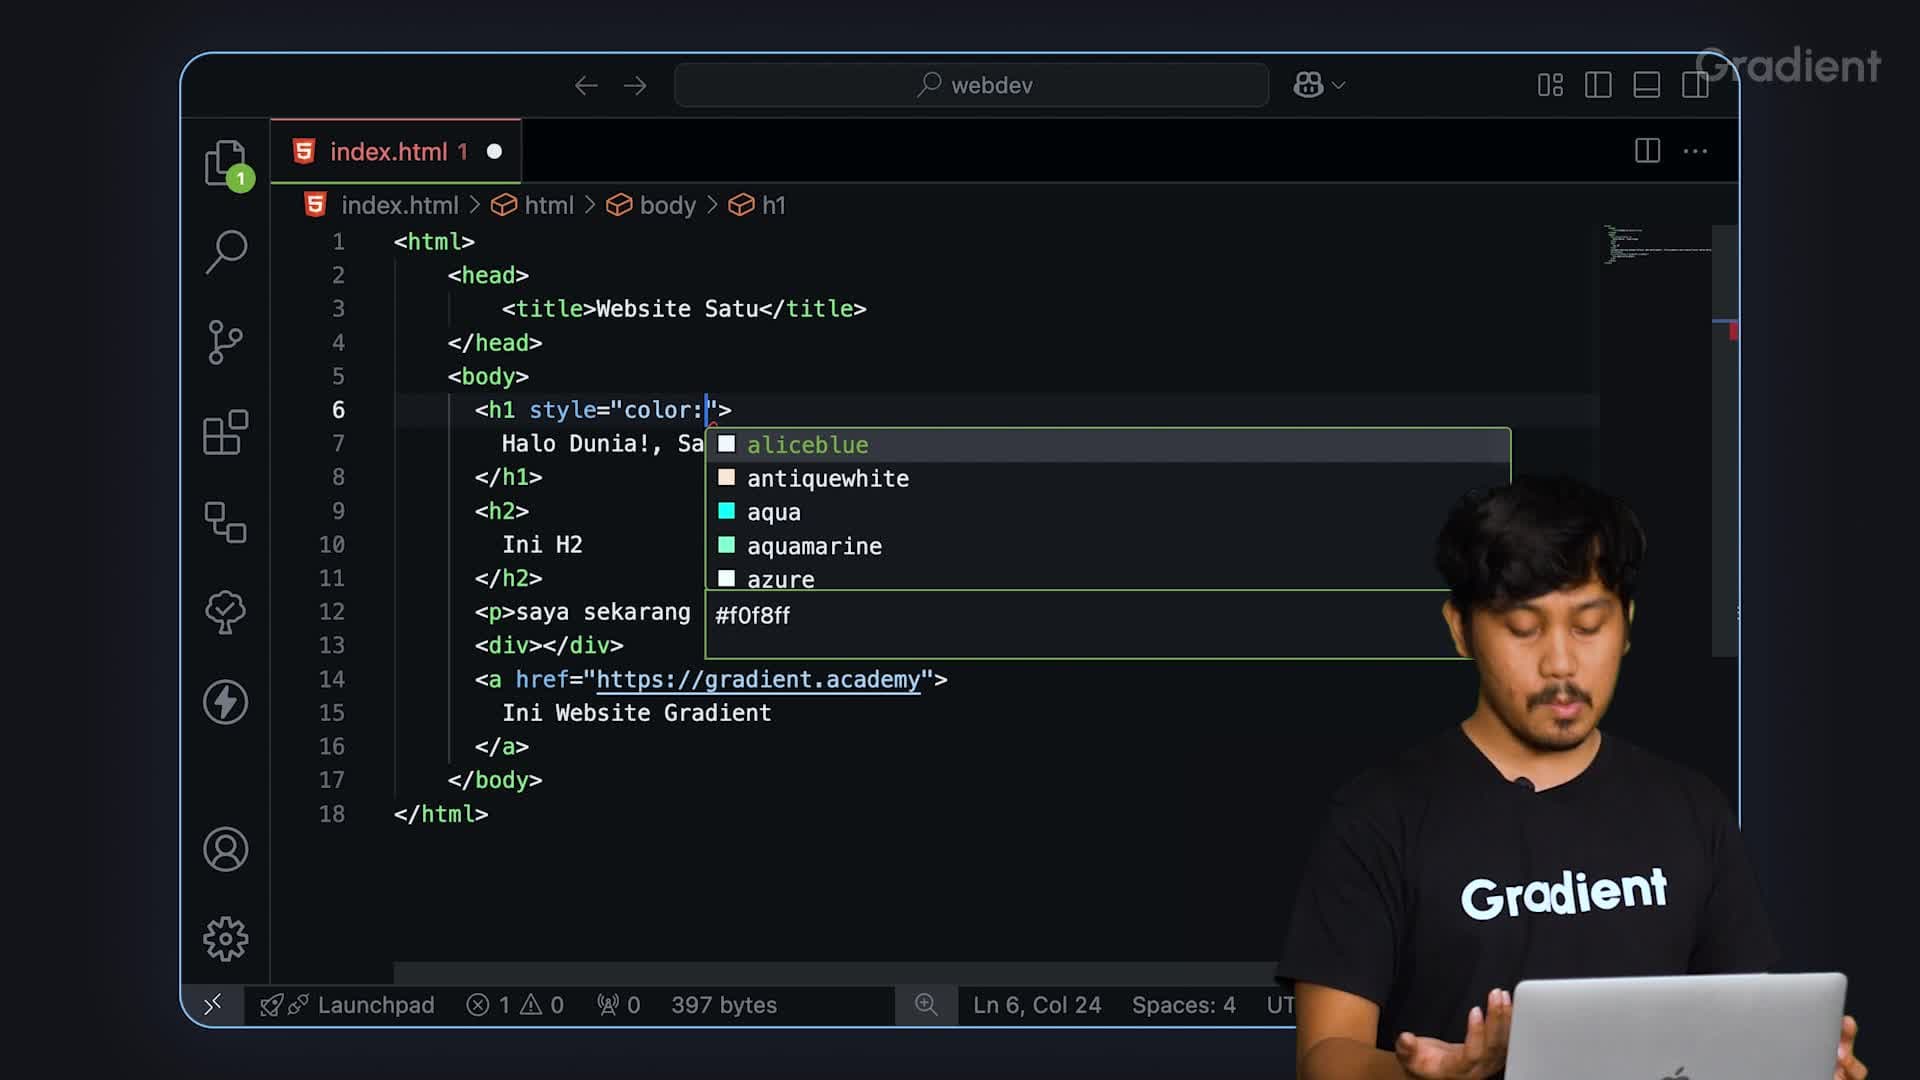This screenshot has width=1920, height=1080.
Task: Open the Accounts icon in the sidebar
Action: click(x=225, y=848)
